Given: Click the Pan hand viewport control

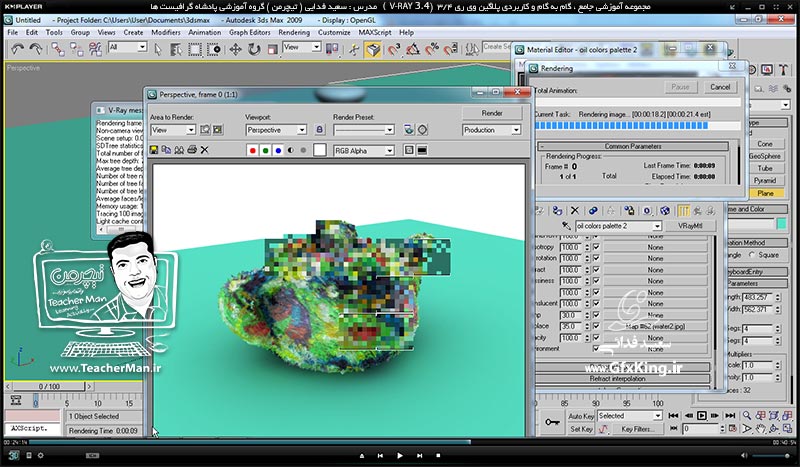Looking at the screenshot, I should point(760,429).
